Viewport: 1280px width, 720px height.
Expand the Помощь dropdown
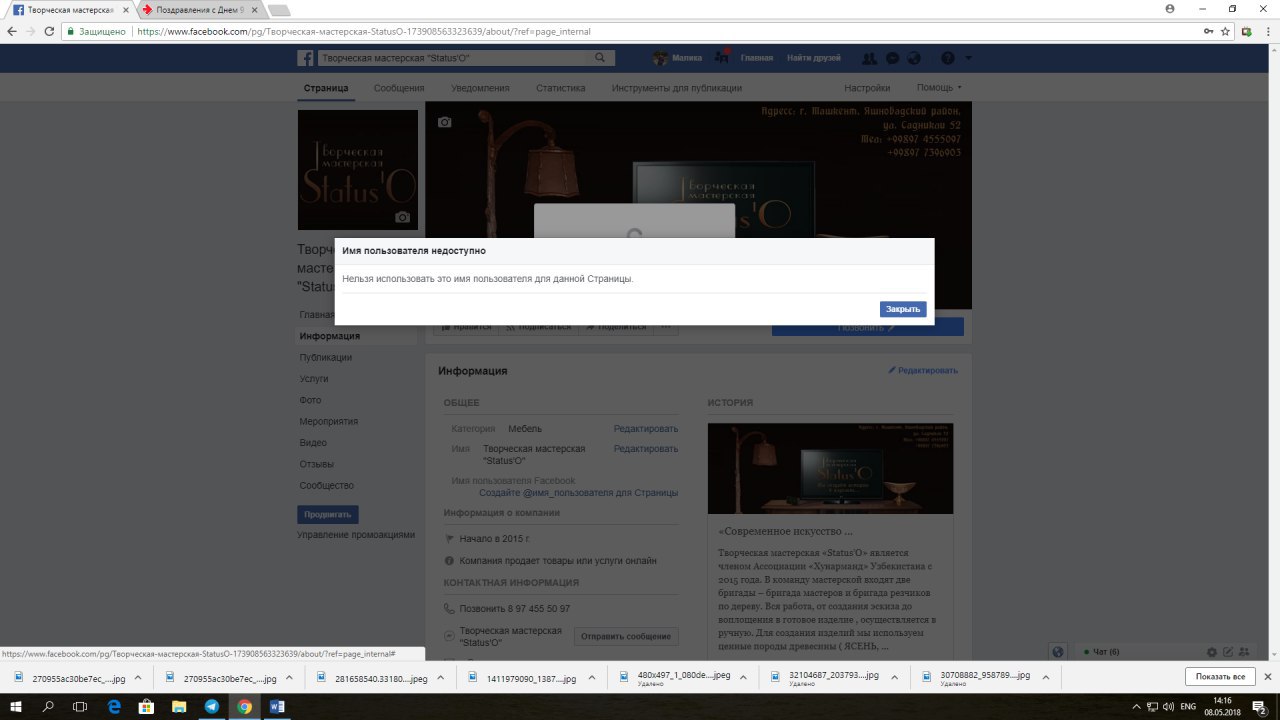pos(939,88)
